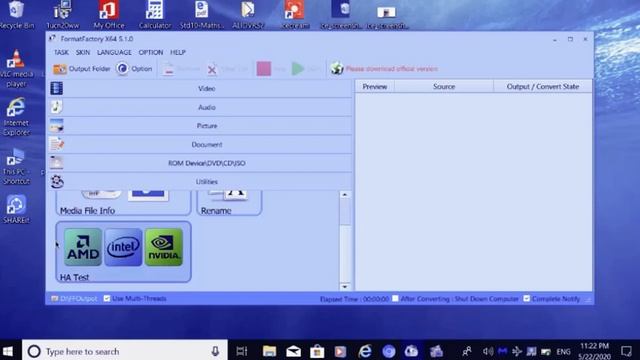Screen dimensions: 640x360
Task: Open the system tray volume icon
Action: coord(488,351)
